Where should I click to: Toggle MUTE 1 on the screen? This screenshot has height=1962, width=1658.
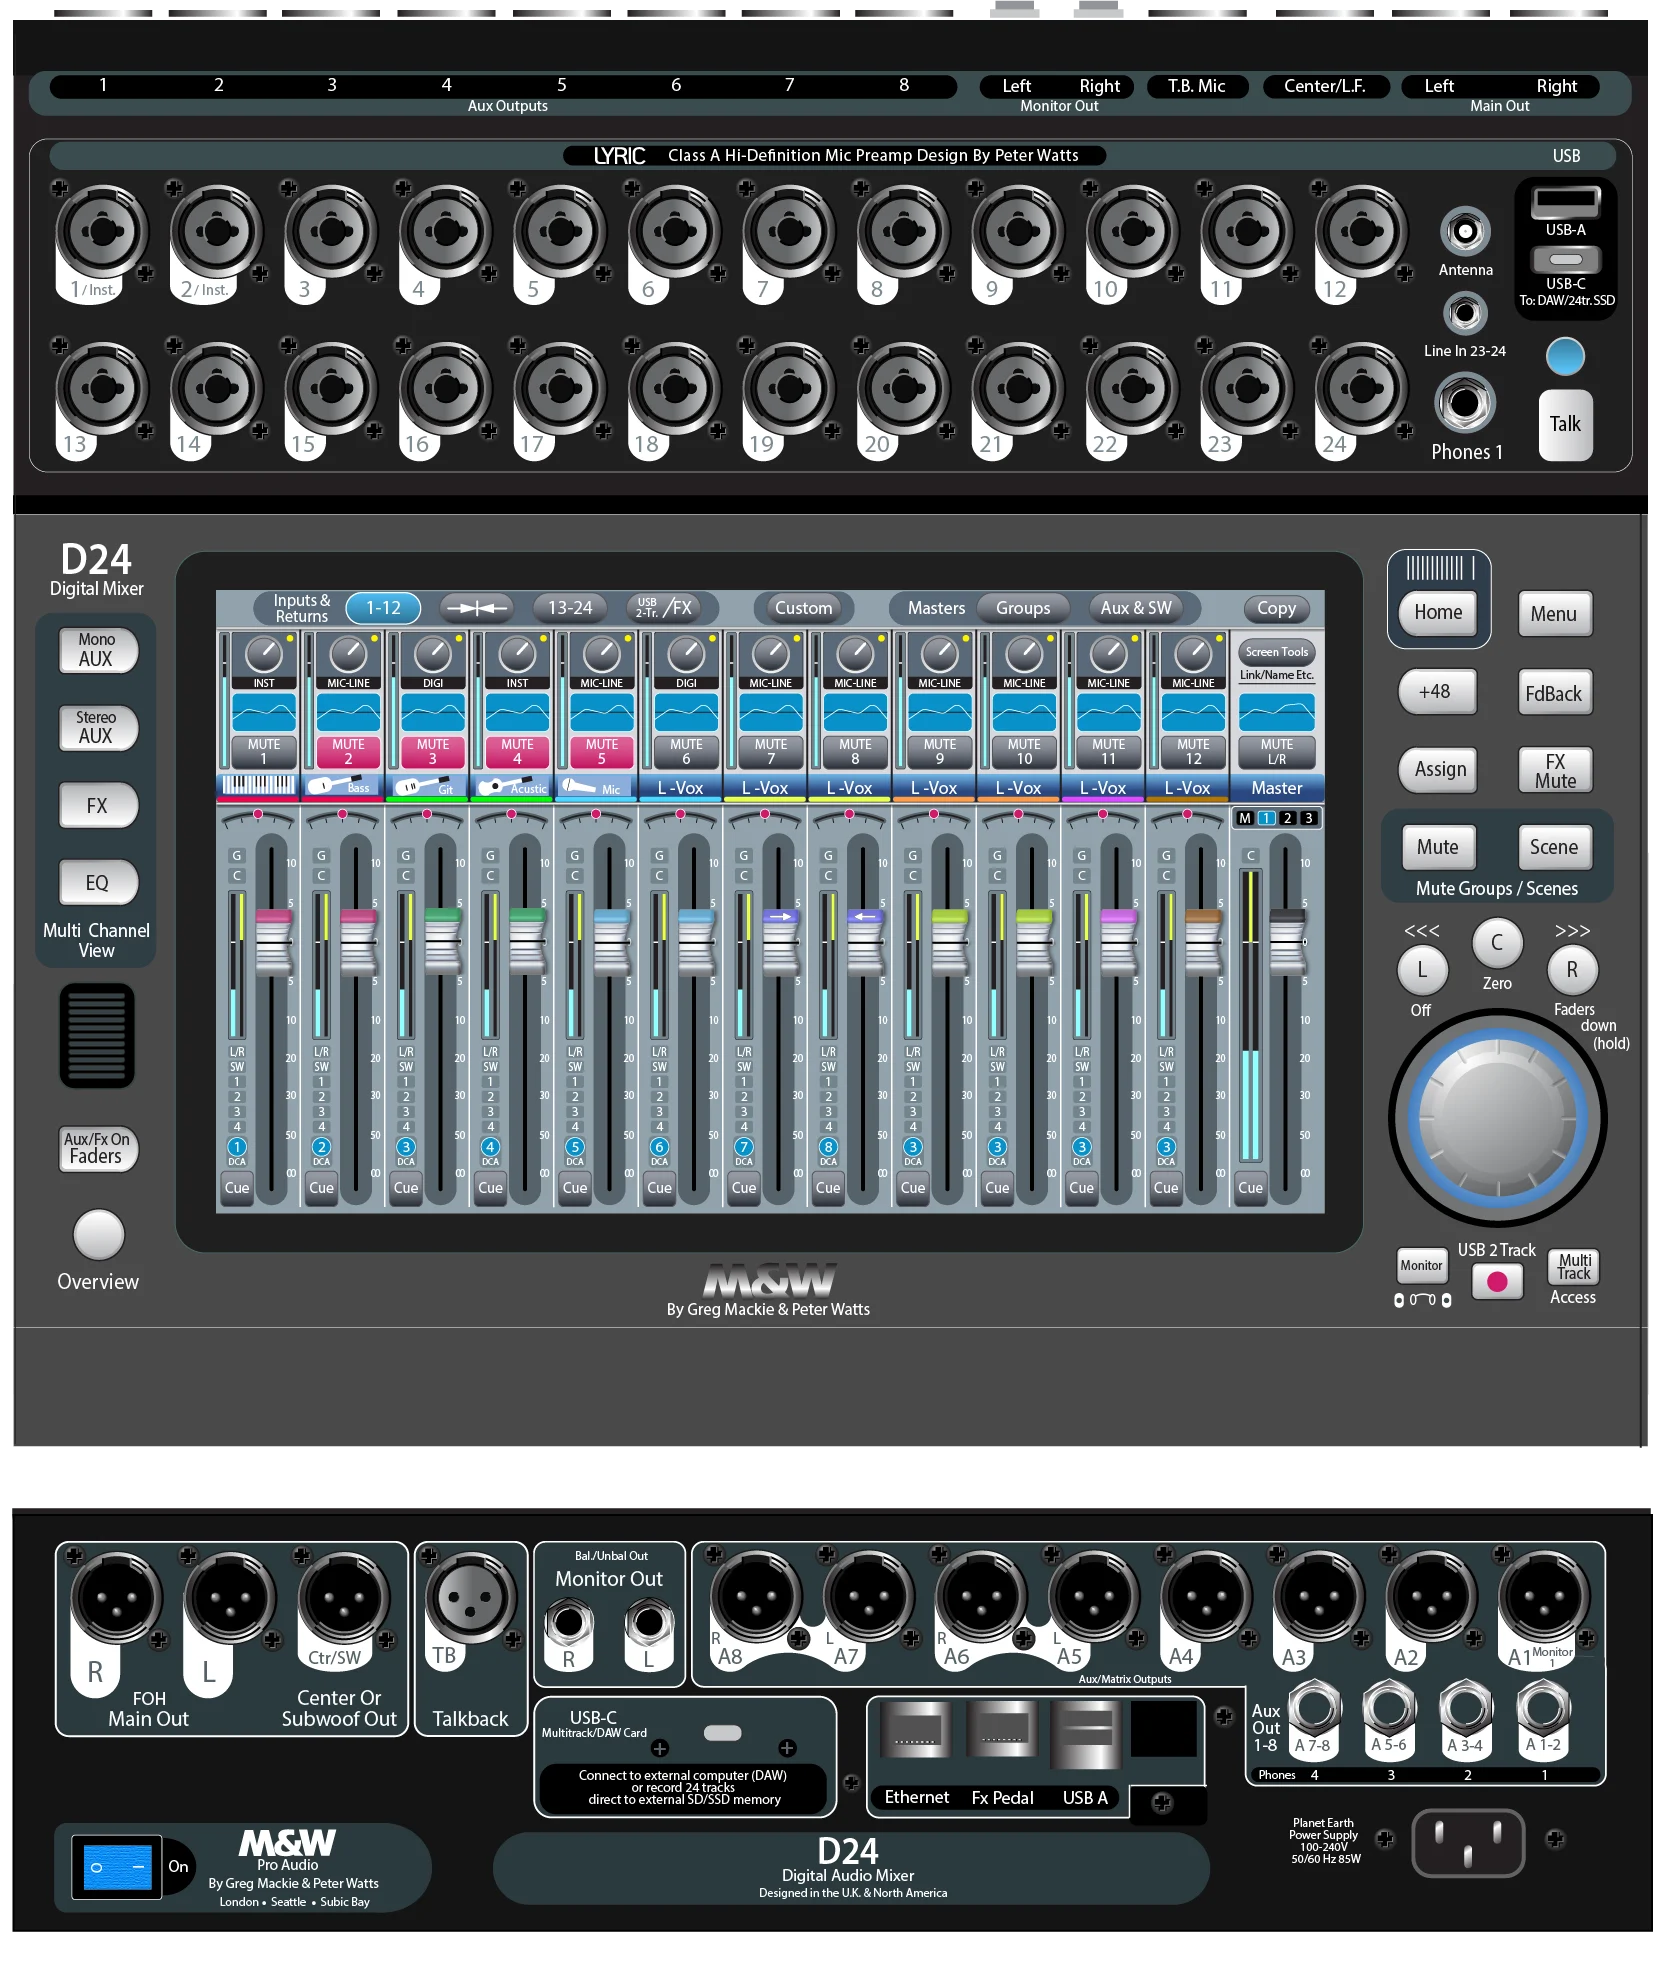tap(264, 751)
